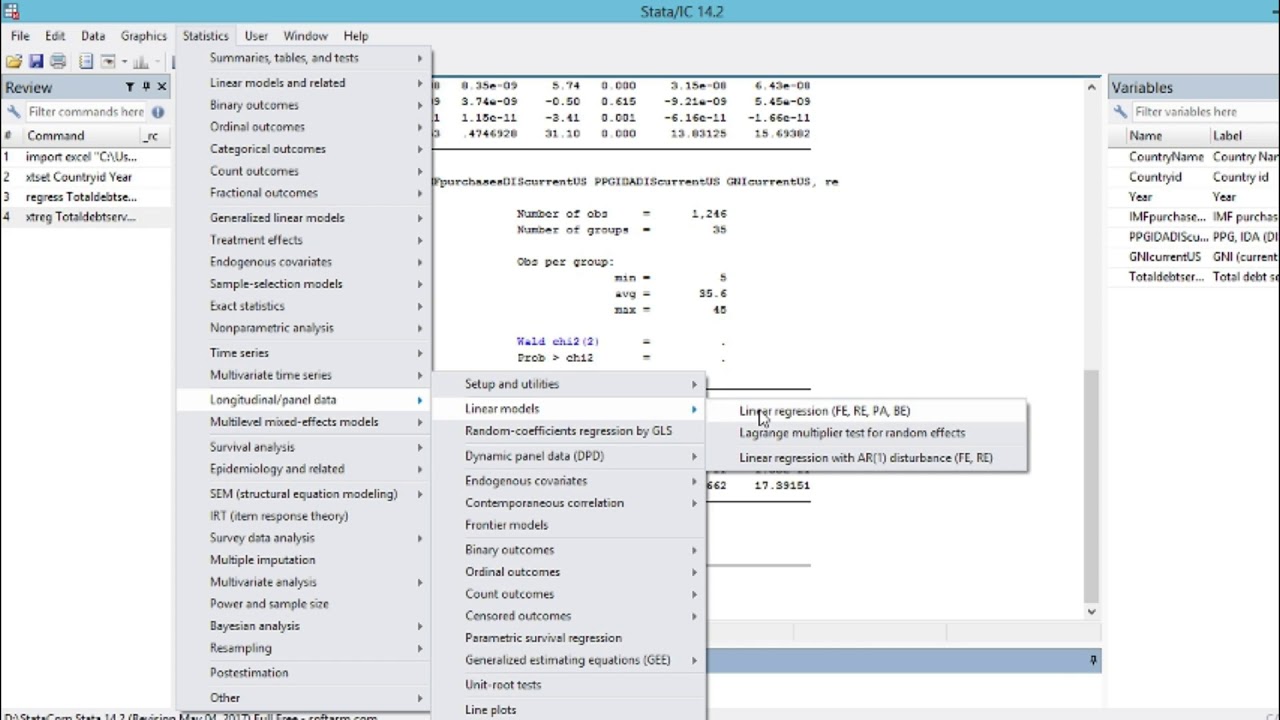The width and height of the screenshot is (1280, 720).
Task: Open the Data menu
Action: (x=93, y=36)
